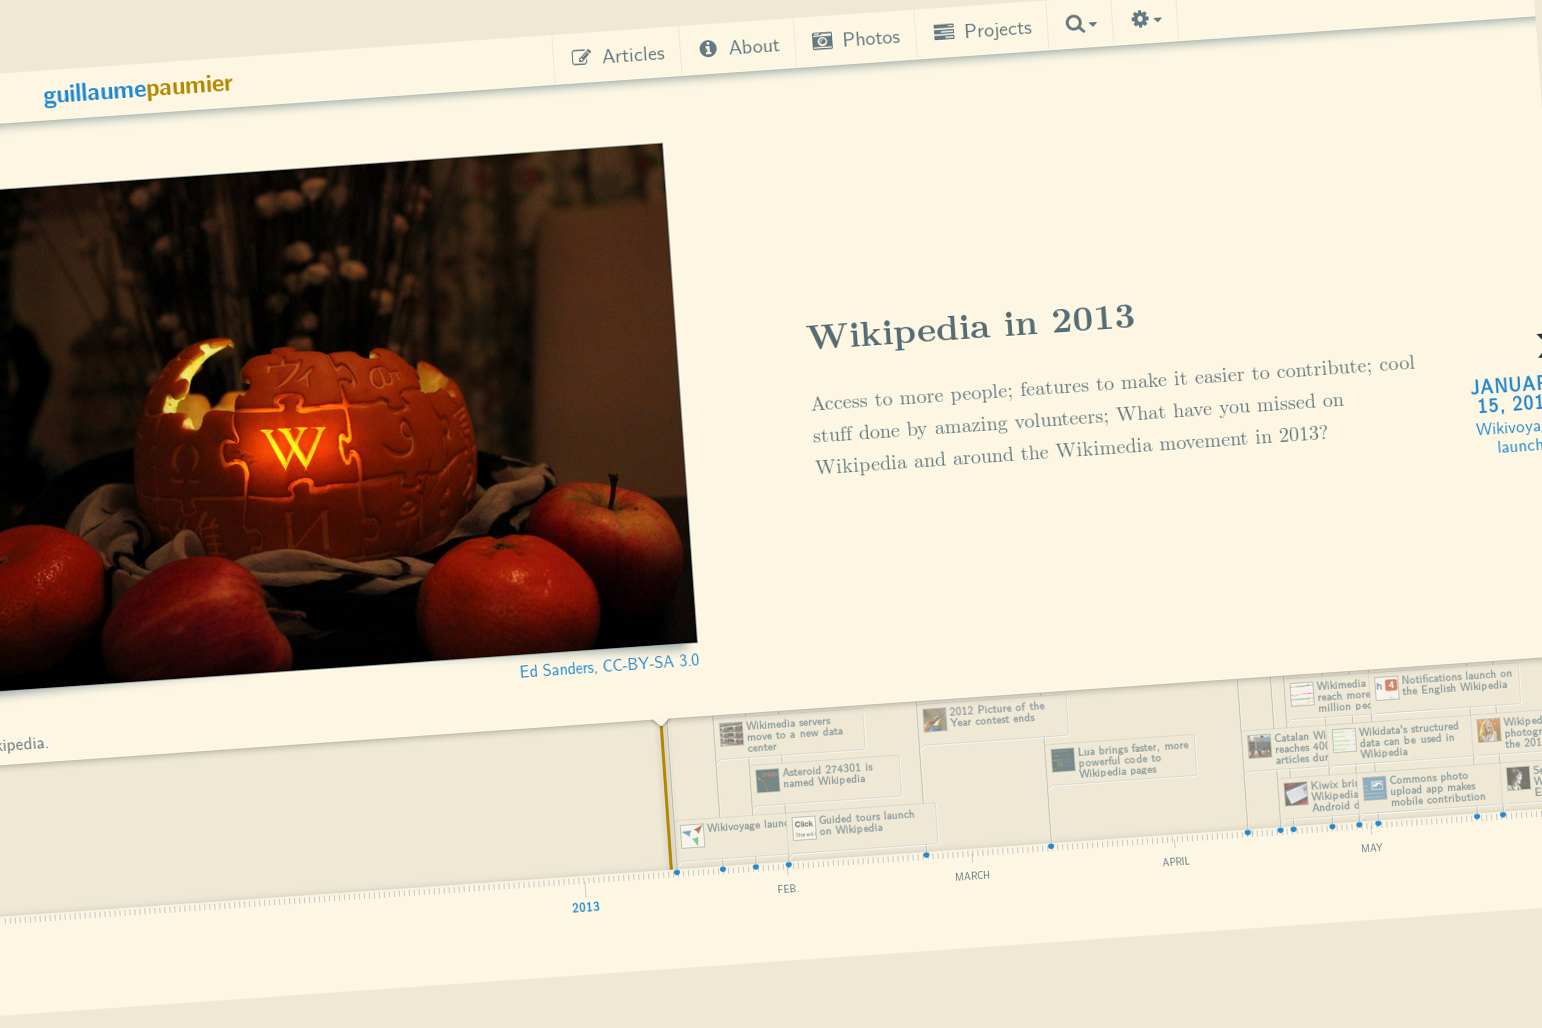
Task: Select the Commons photo upload app event
Action: 1430,788
